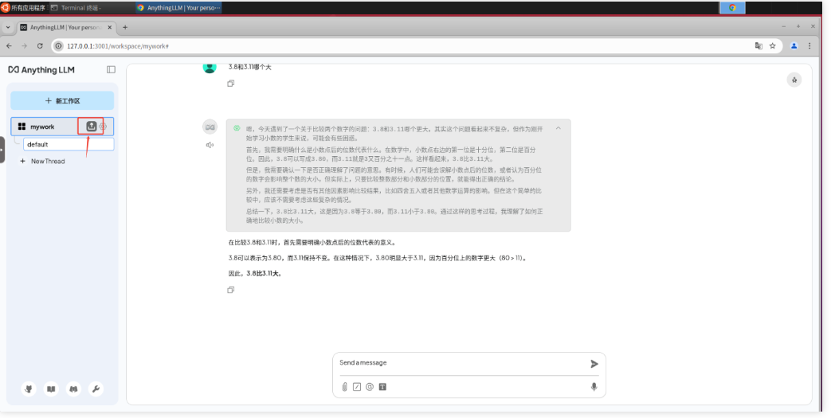Click the user avatar on question
The image size is (832, 418).
pyautogui.click(x=210, y=67)
